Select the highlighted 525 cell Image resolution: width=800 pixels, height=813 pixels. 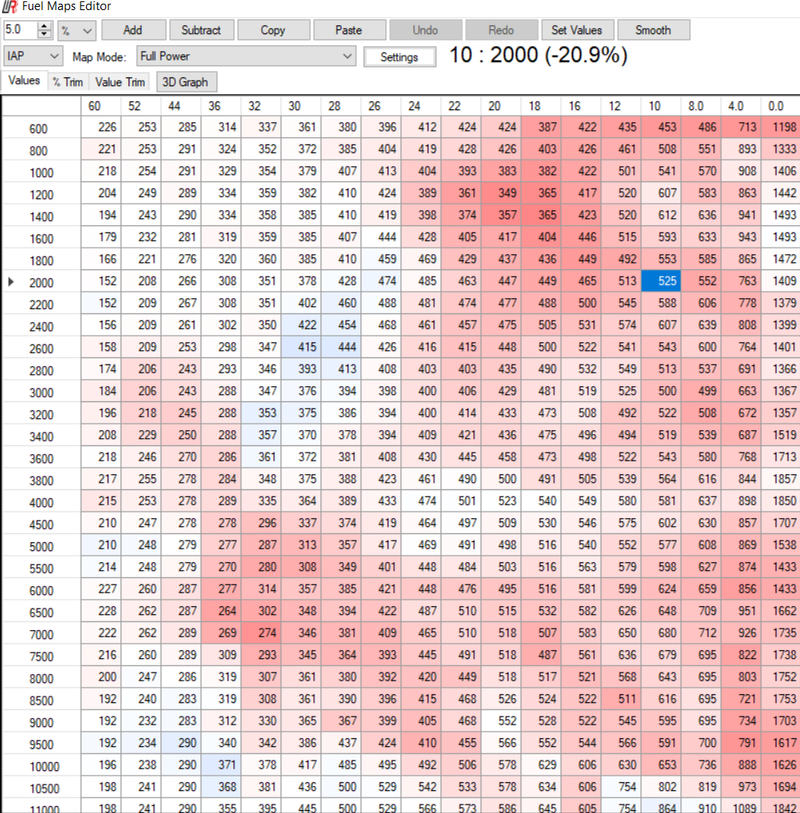[660, 282]
